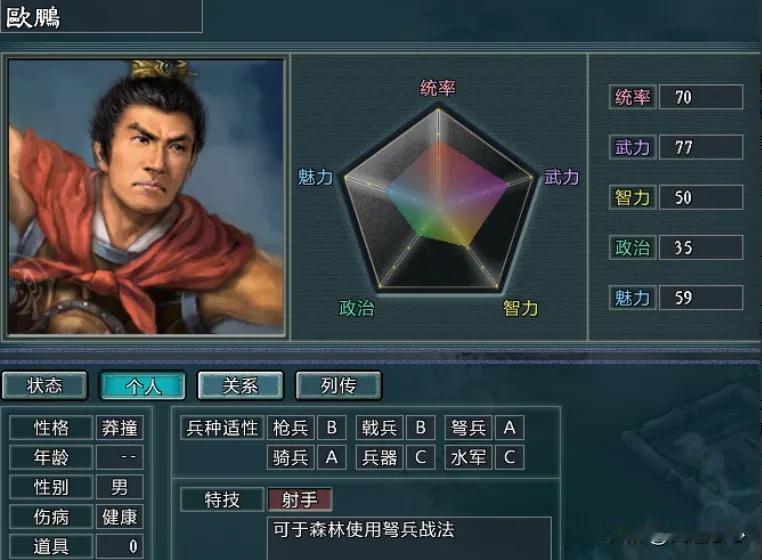Image resolution: width=762 pixels, height=560 pixels.
Task: Click the 欧鹏 character portrait
Action: [146, 197]
